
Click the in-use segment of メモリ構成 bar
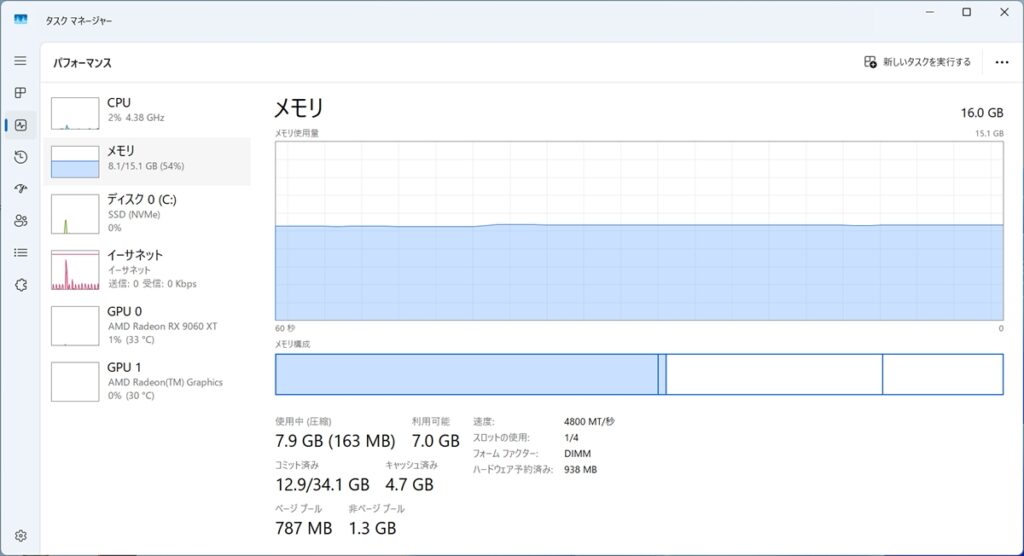[x=465, y=374]
